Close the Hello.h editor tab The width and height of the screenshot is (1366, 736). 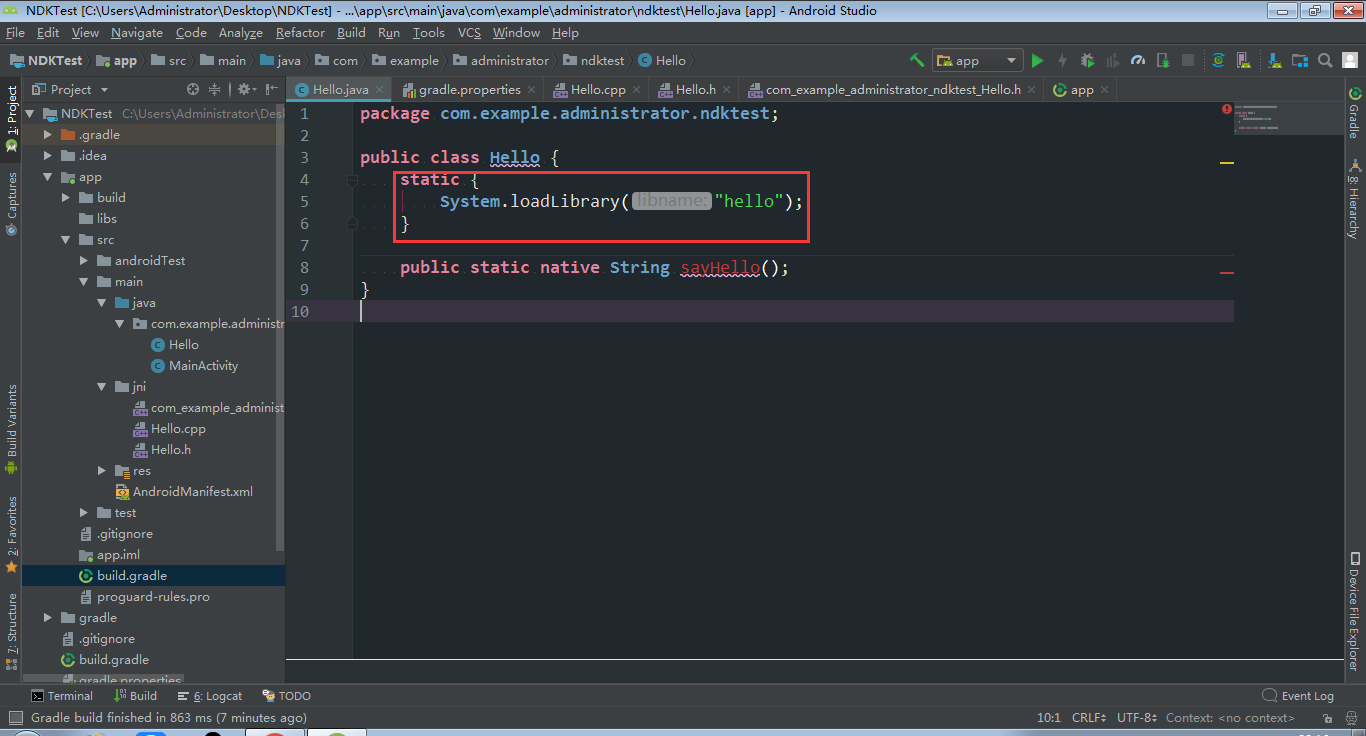(727, 90)
